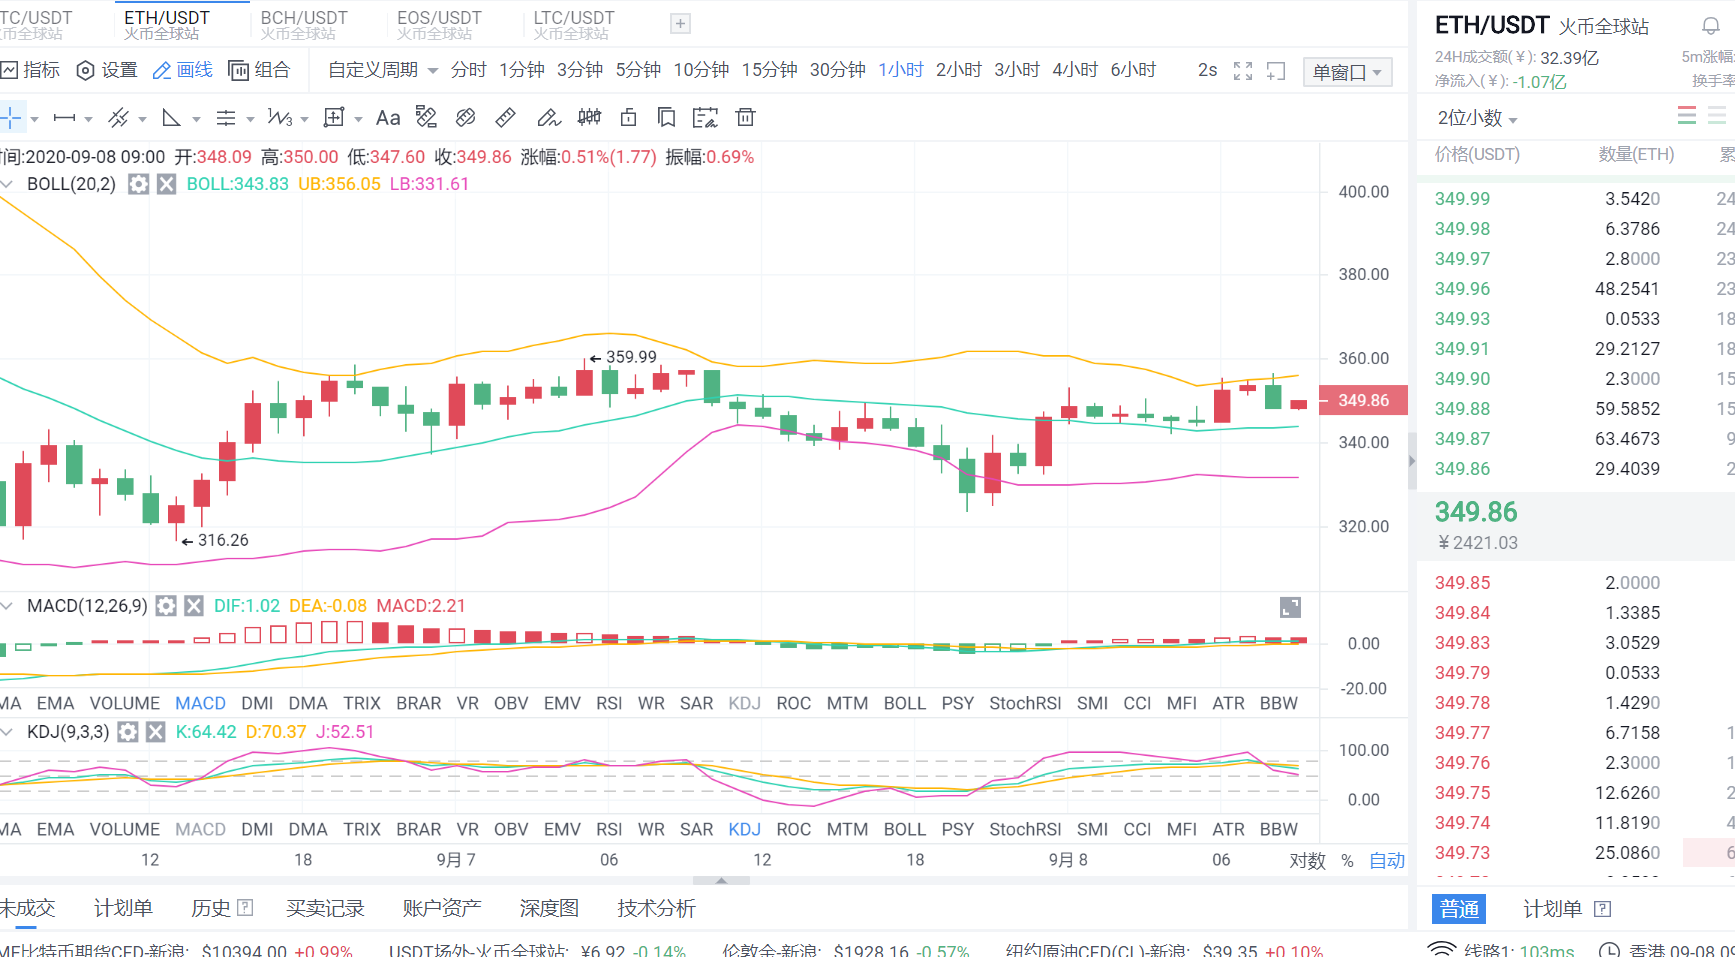The height and width of the screenshot is (957, 1735).
Task: Select the triangle shape tool
Action: [x=172, y=118]
